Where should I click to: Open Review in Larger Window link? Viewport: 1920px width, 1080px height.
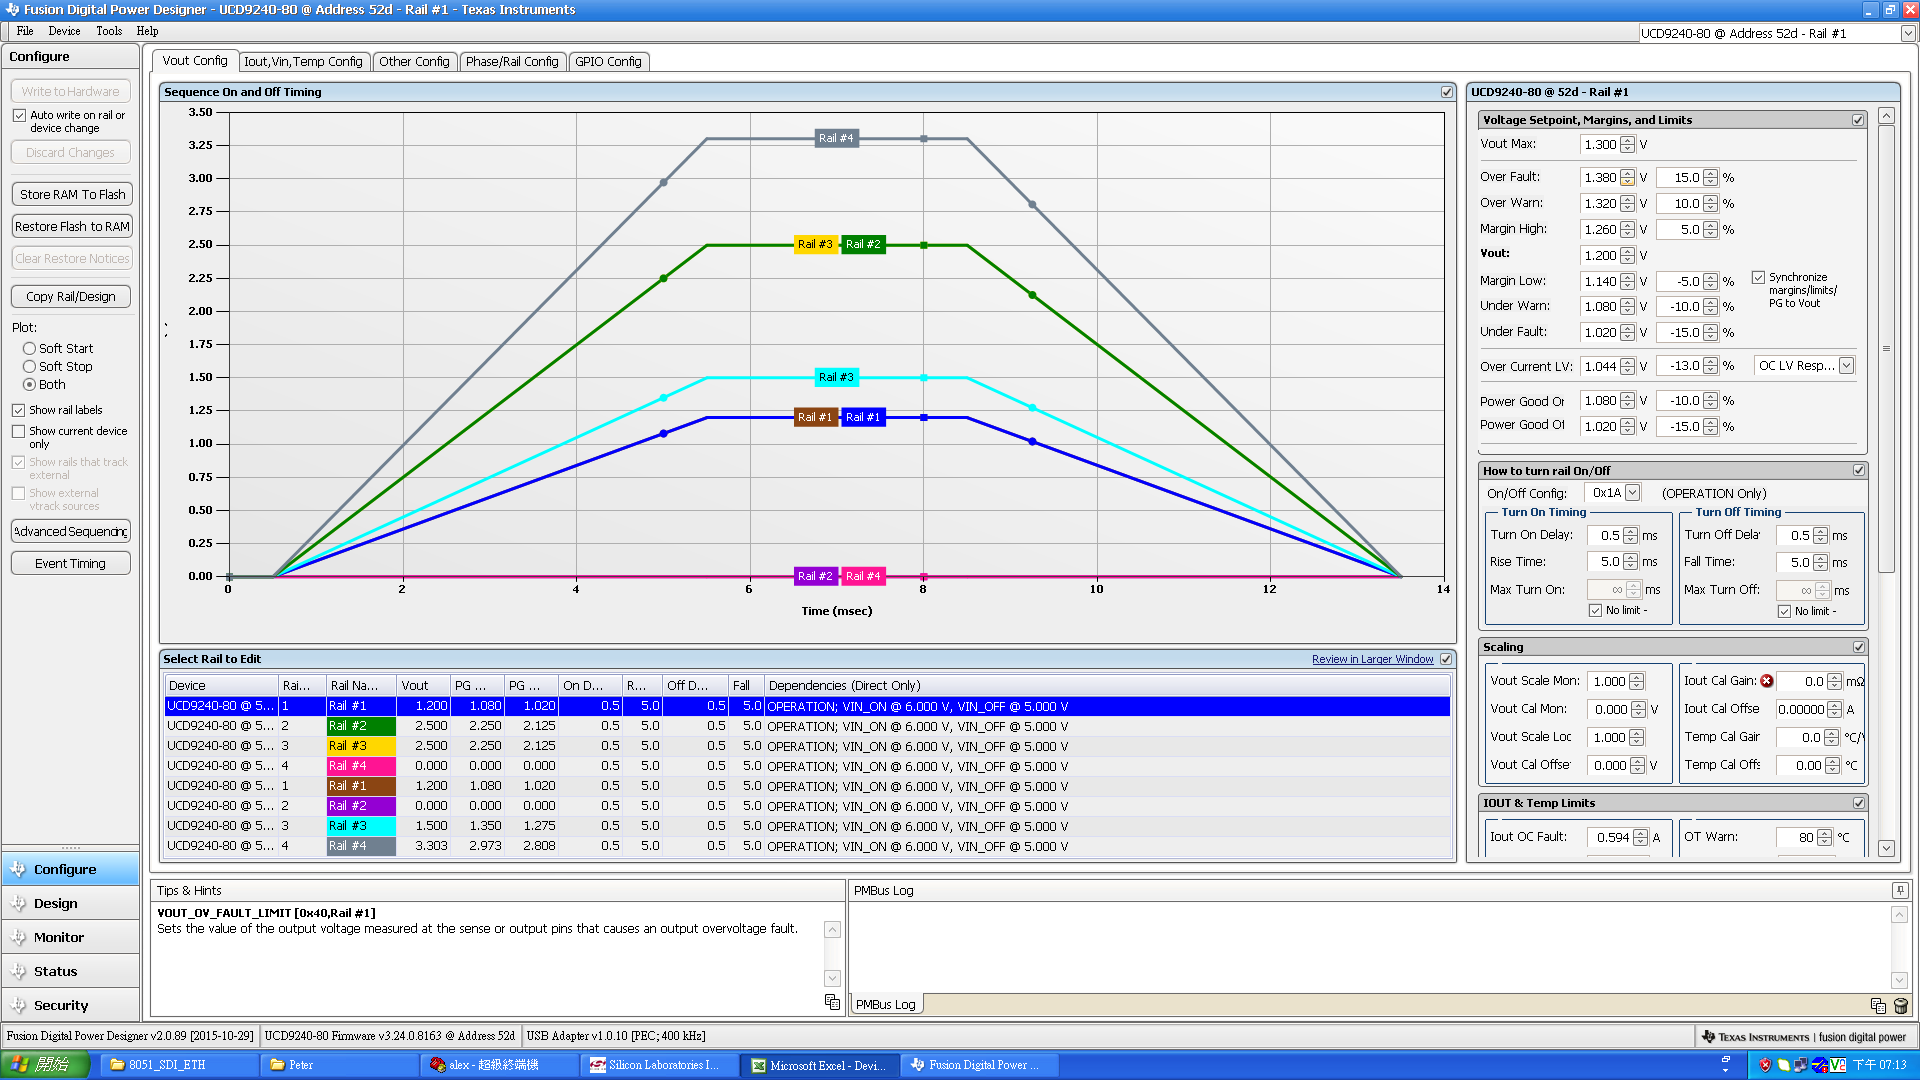coord(1372,659)
